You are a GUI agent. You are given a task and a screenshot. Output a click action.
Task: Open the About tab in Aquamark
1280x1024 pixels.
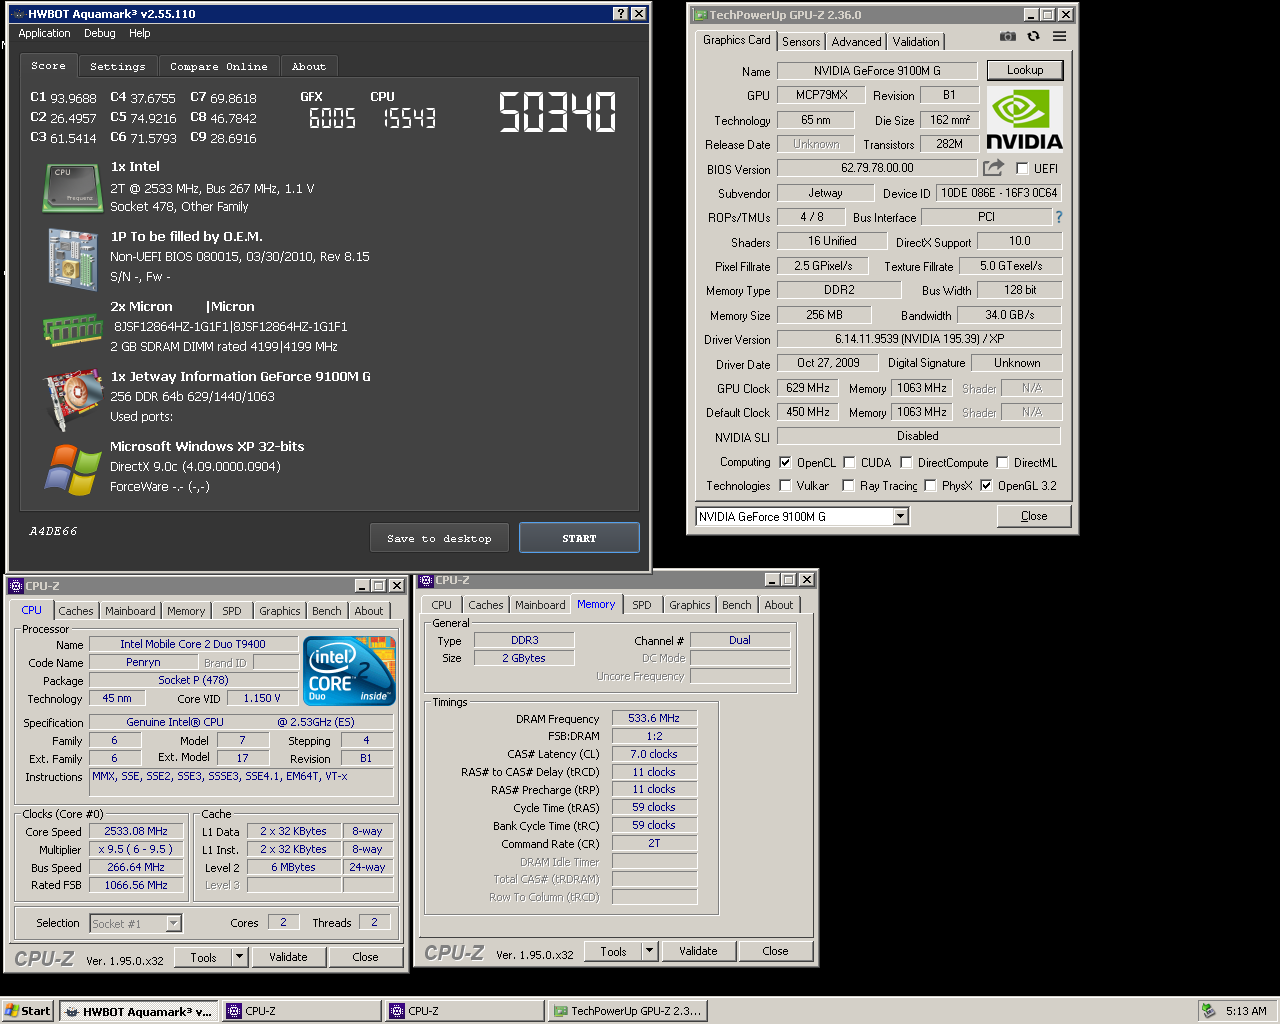[309, 66]
